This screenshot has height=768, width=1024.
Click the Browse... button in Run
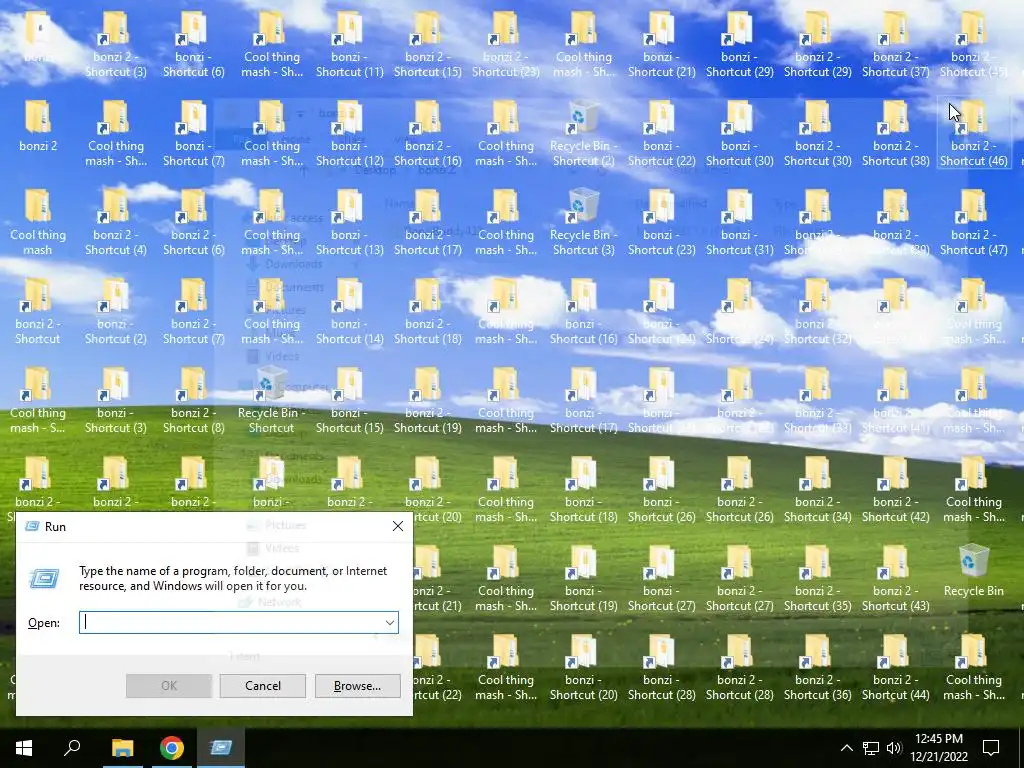[x=357, y=686]
